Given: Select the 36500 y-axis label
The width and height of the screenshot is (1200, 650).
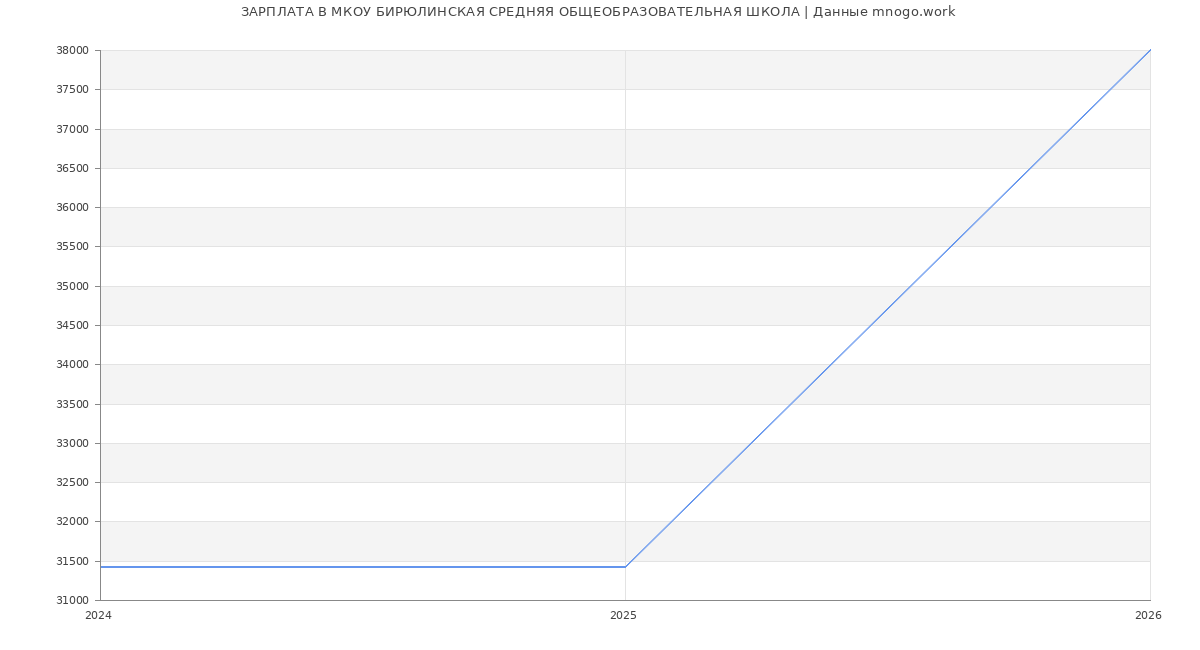Looking at the screenshot, I should point(72,169).
